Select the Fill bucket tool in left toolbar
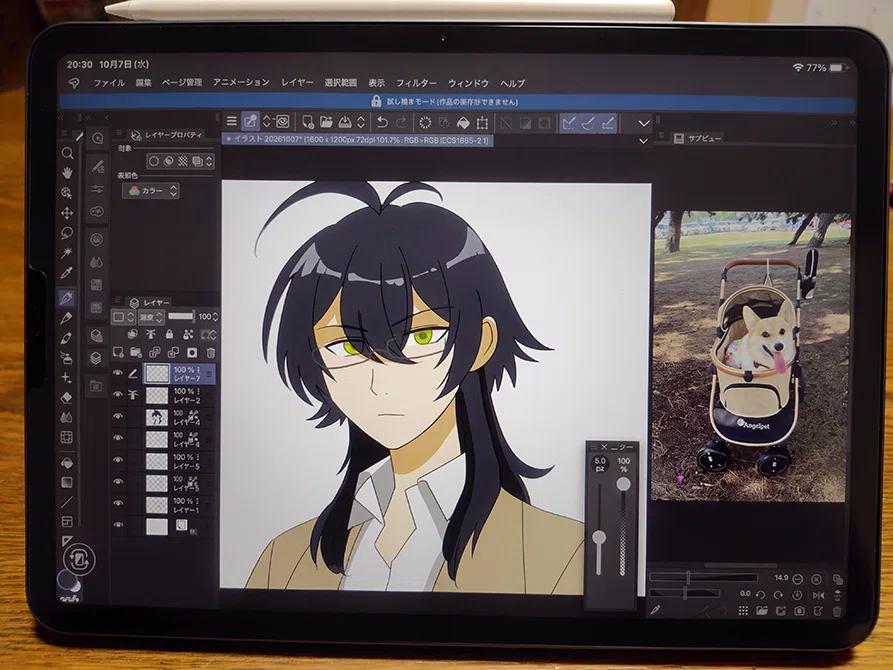The image size is (893, 670). tap(67, 463)
